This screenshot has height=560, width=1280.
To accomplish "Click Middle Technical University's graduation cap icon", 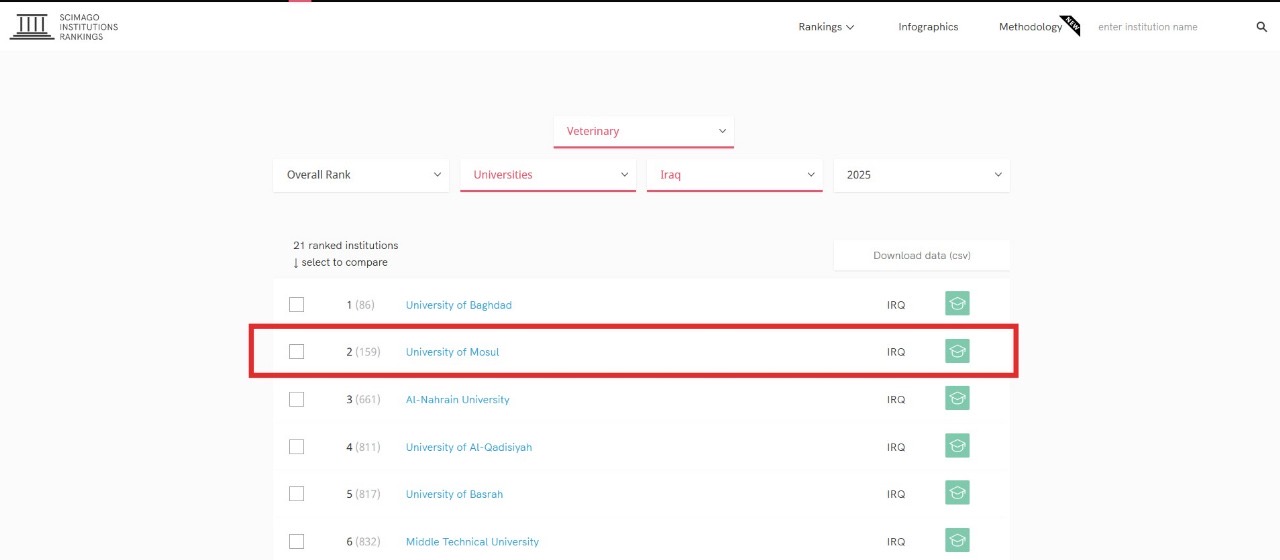I will pyautogui.click(x=957, y=541).
